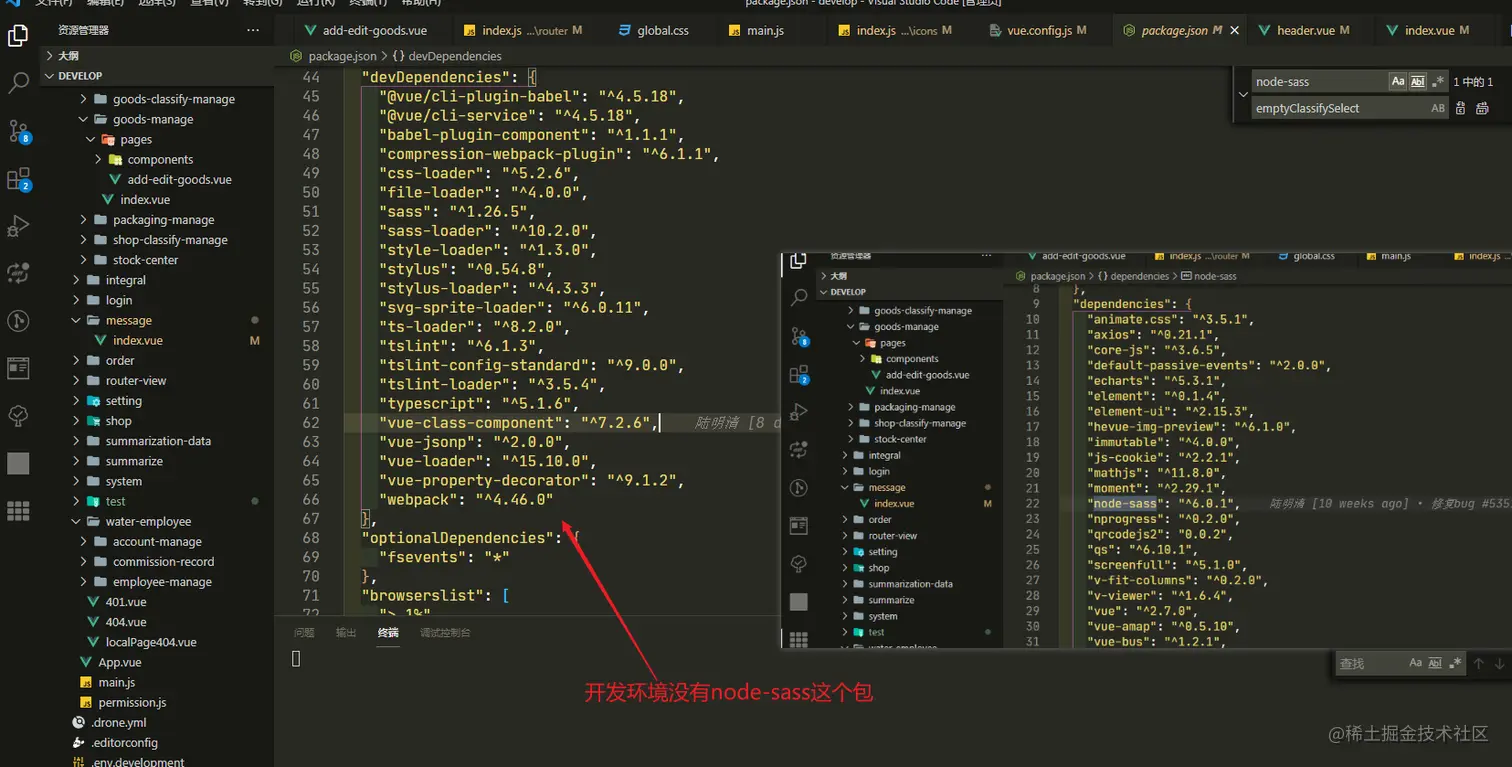Image resolution: width=1512 pixels, height=767 pixels.
Task: Expand the components folder
Action: tap(162, 159)
